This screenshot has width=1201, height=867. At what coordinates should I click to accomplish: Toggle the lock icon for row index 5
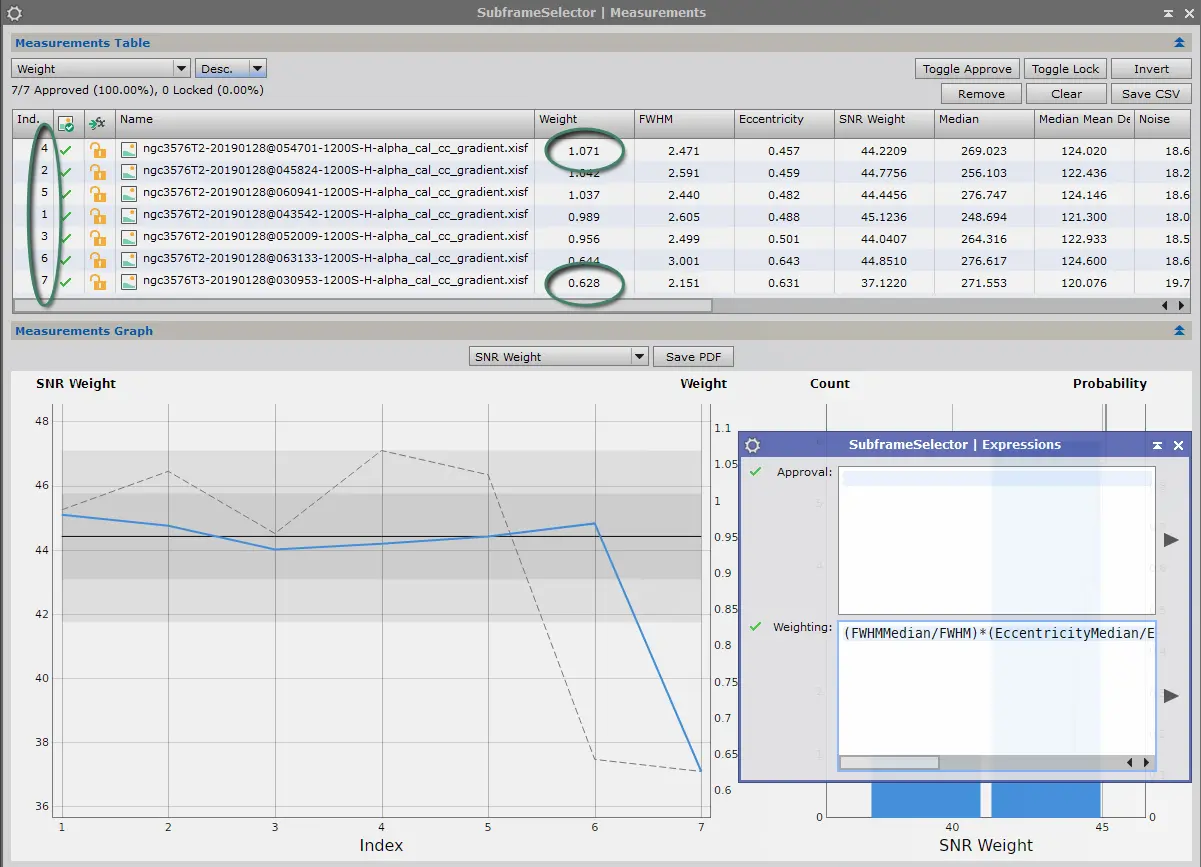pyautogui.click(x=98, y=194)
